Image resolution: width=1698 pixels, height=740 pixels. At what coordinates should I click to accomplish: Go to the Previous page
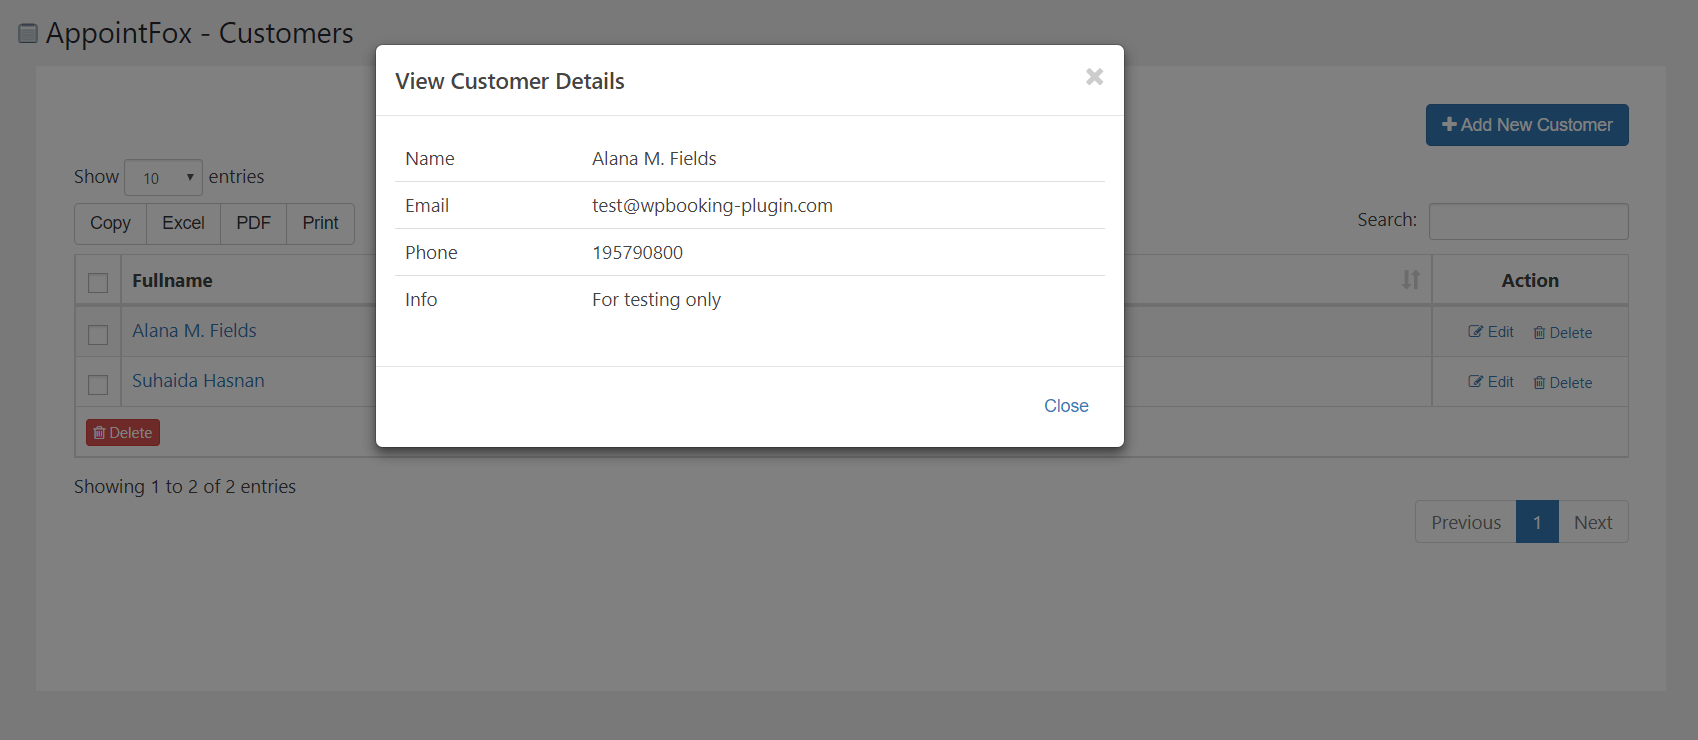click(1465, 522)
